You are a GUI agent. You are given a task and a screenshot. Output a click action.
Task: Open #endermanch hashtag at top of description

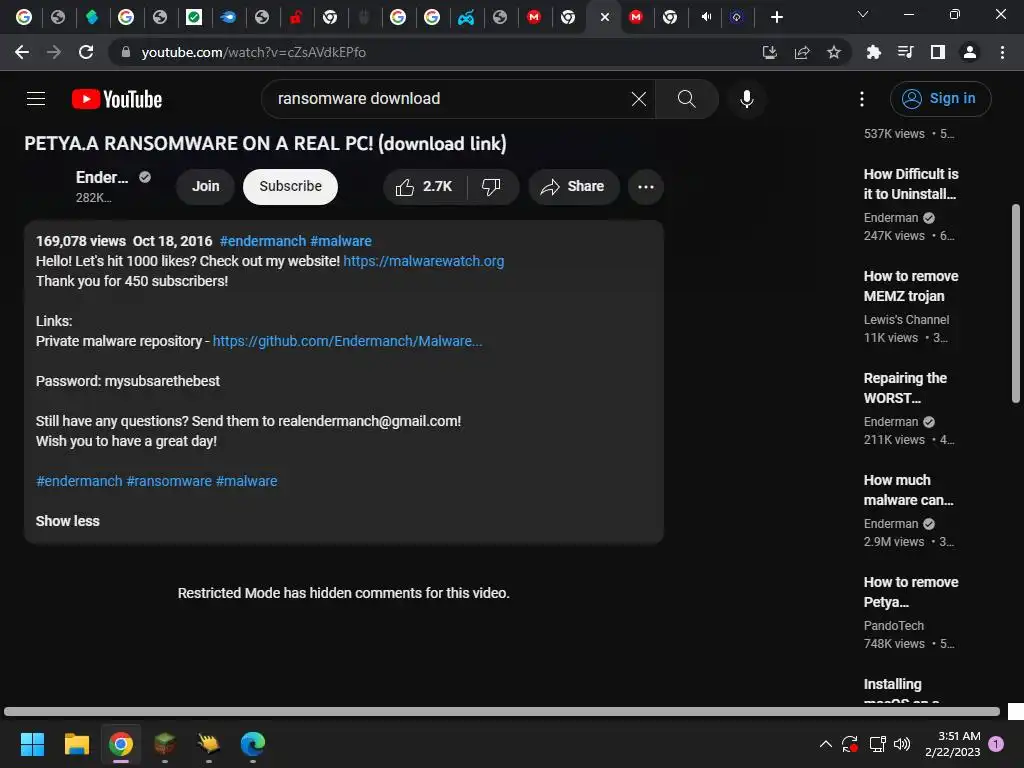tap(263, 241)
